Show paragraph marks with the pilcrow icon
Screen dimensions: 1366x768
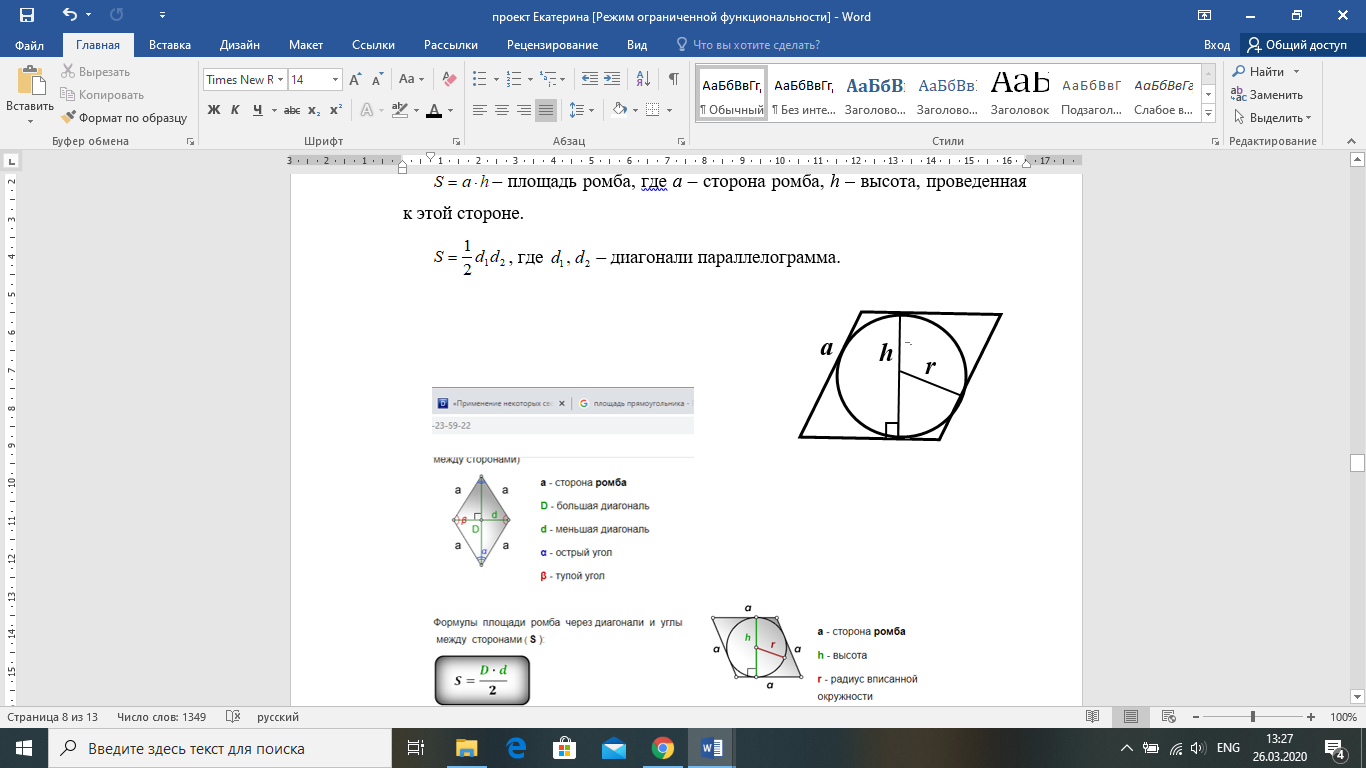674,79
